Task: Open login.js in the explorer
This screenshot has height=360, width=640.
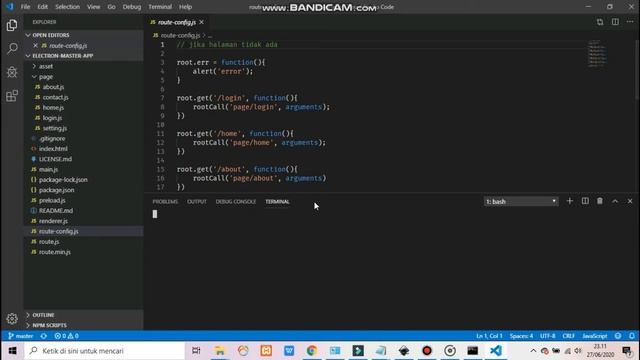Action: [53, 118]
